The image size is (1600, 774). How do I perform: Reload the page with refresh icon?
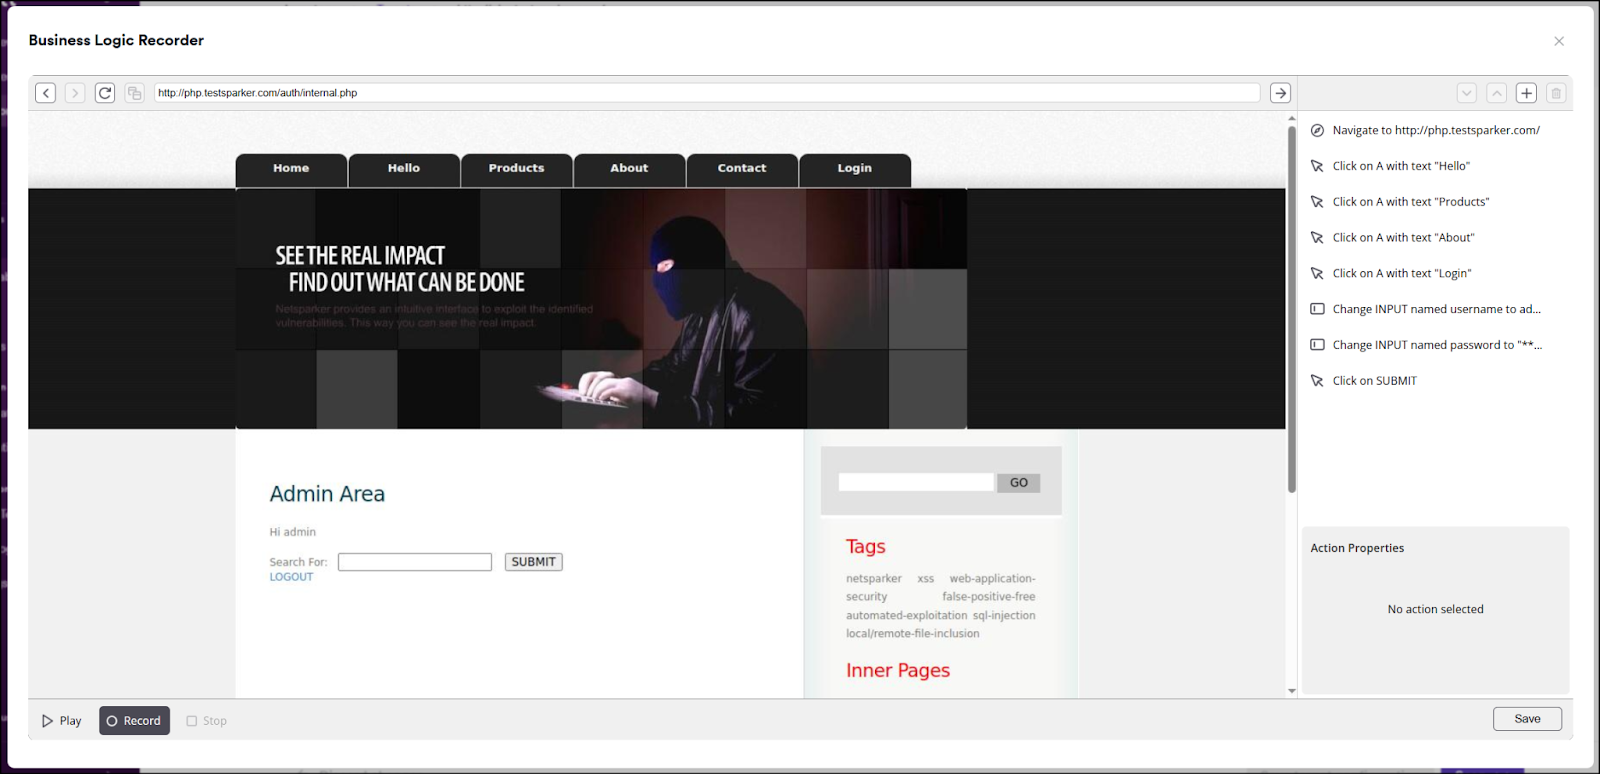105,93
